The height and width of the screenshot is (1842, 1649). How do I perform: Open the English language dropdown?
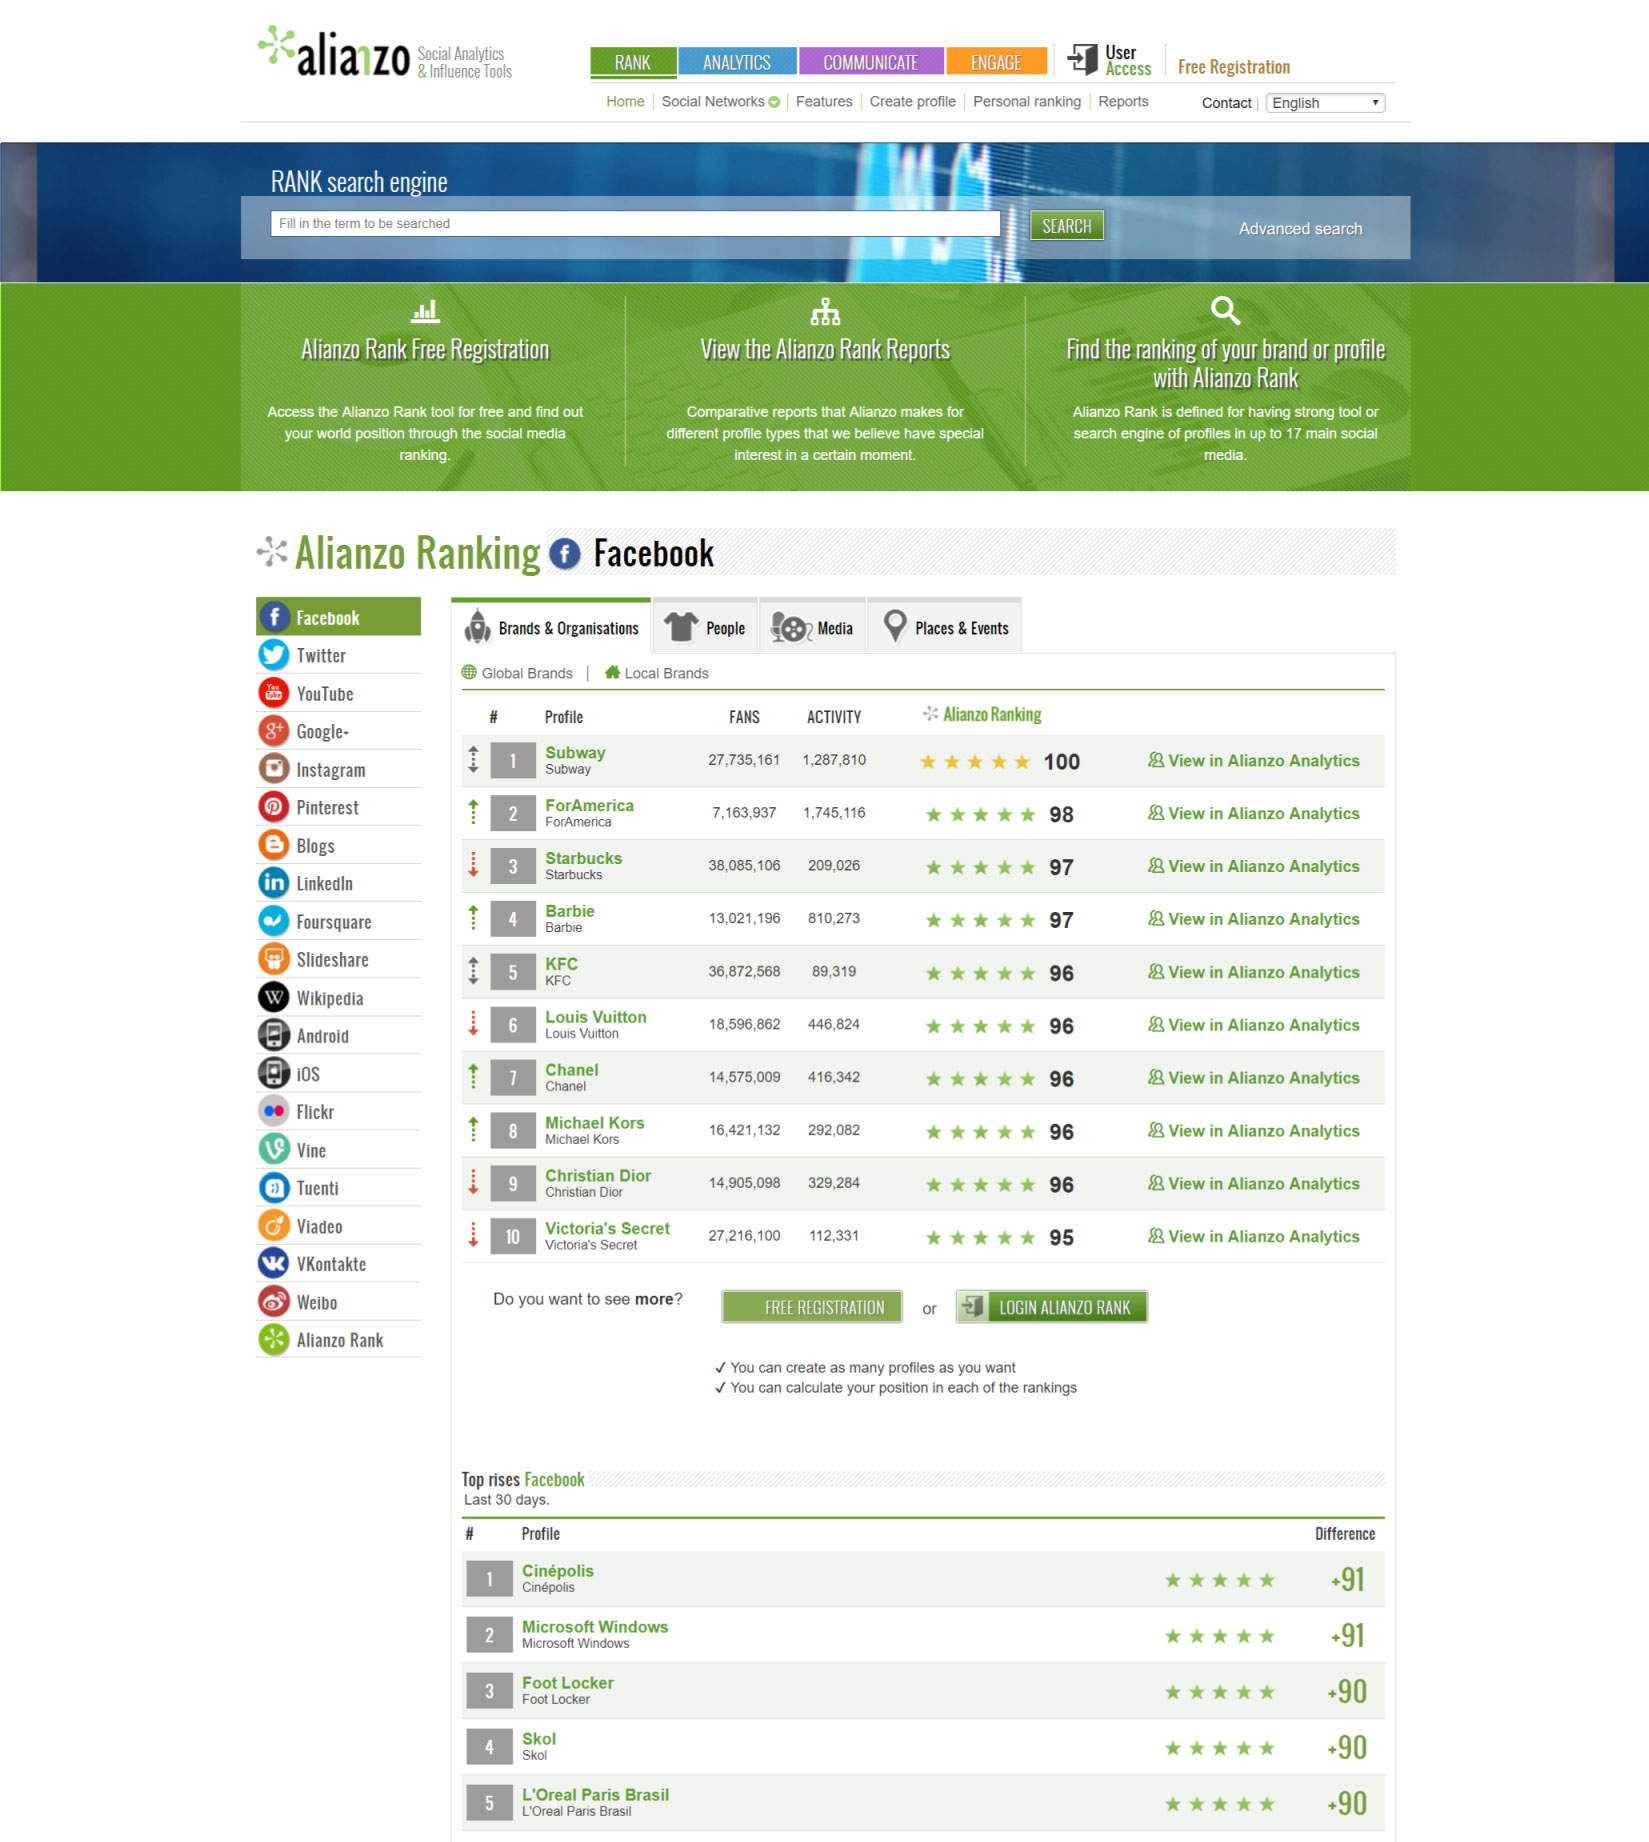tap(1324, 103)
